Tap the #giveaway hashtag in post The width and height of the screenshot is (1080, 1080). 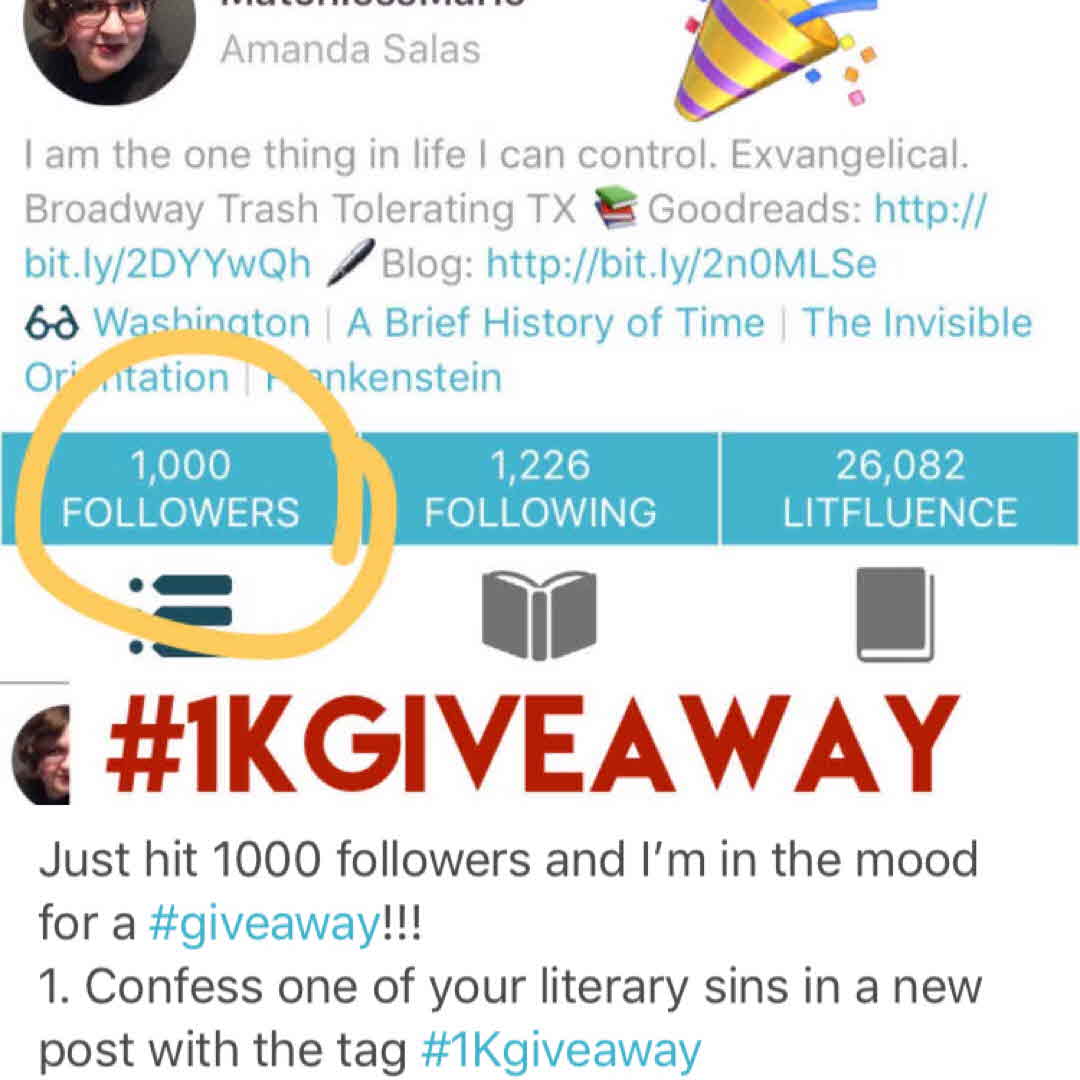pos(264,924)
